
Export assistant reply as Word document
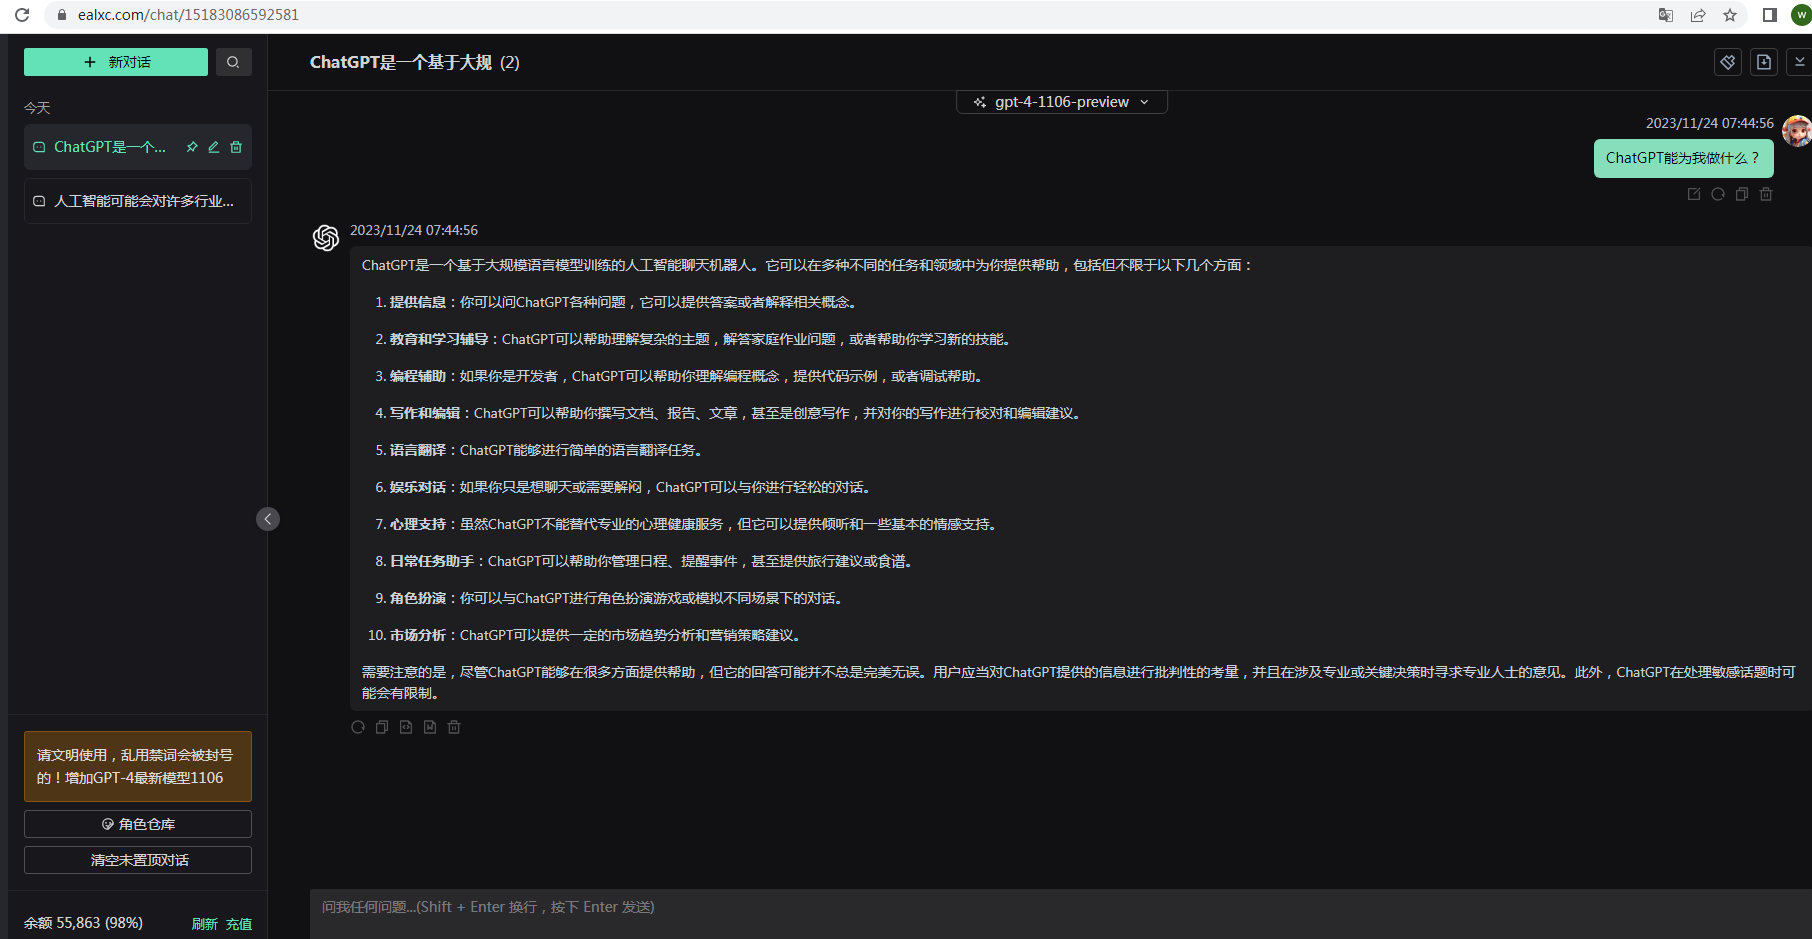tap(430, 727)
